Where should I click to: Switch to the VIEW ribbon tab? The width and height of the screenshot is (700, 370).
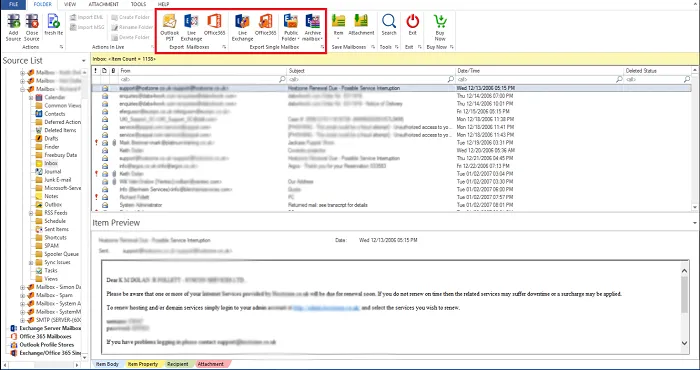pyautogui.click(x=70, y=4)
